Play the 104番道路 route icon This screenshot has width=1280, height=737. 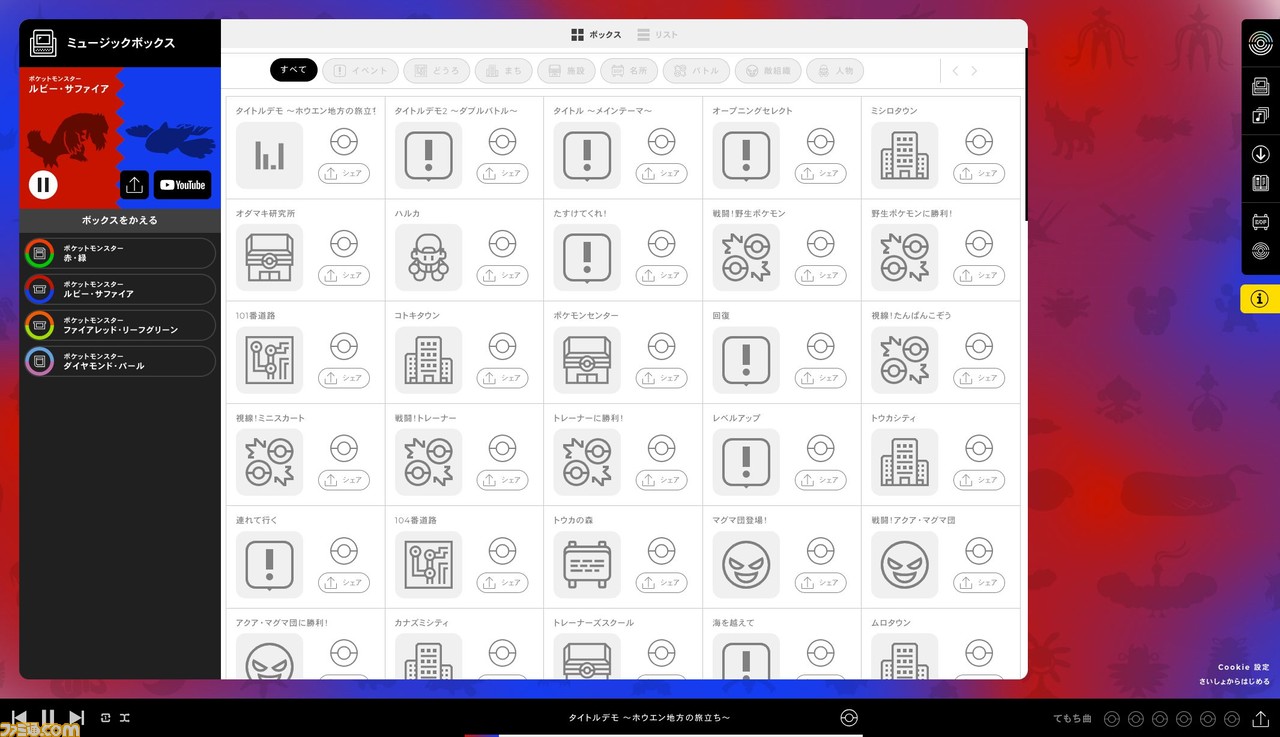[x=428, y=564]
